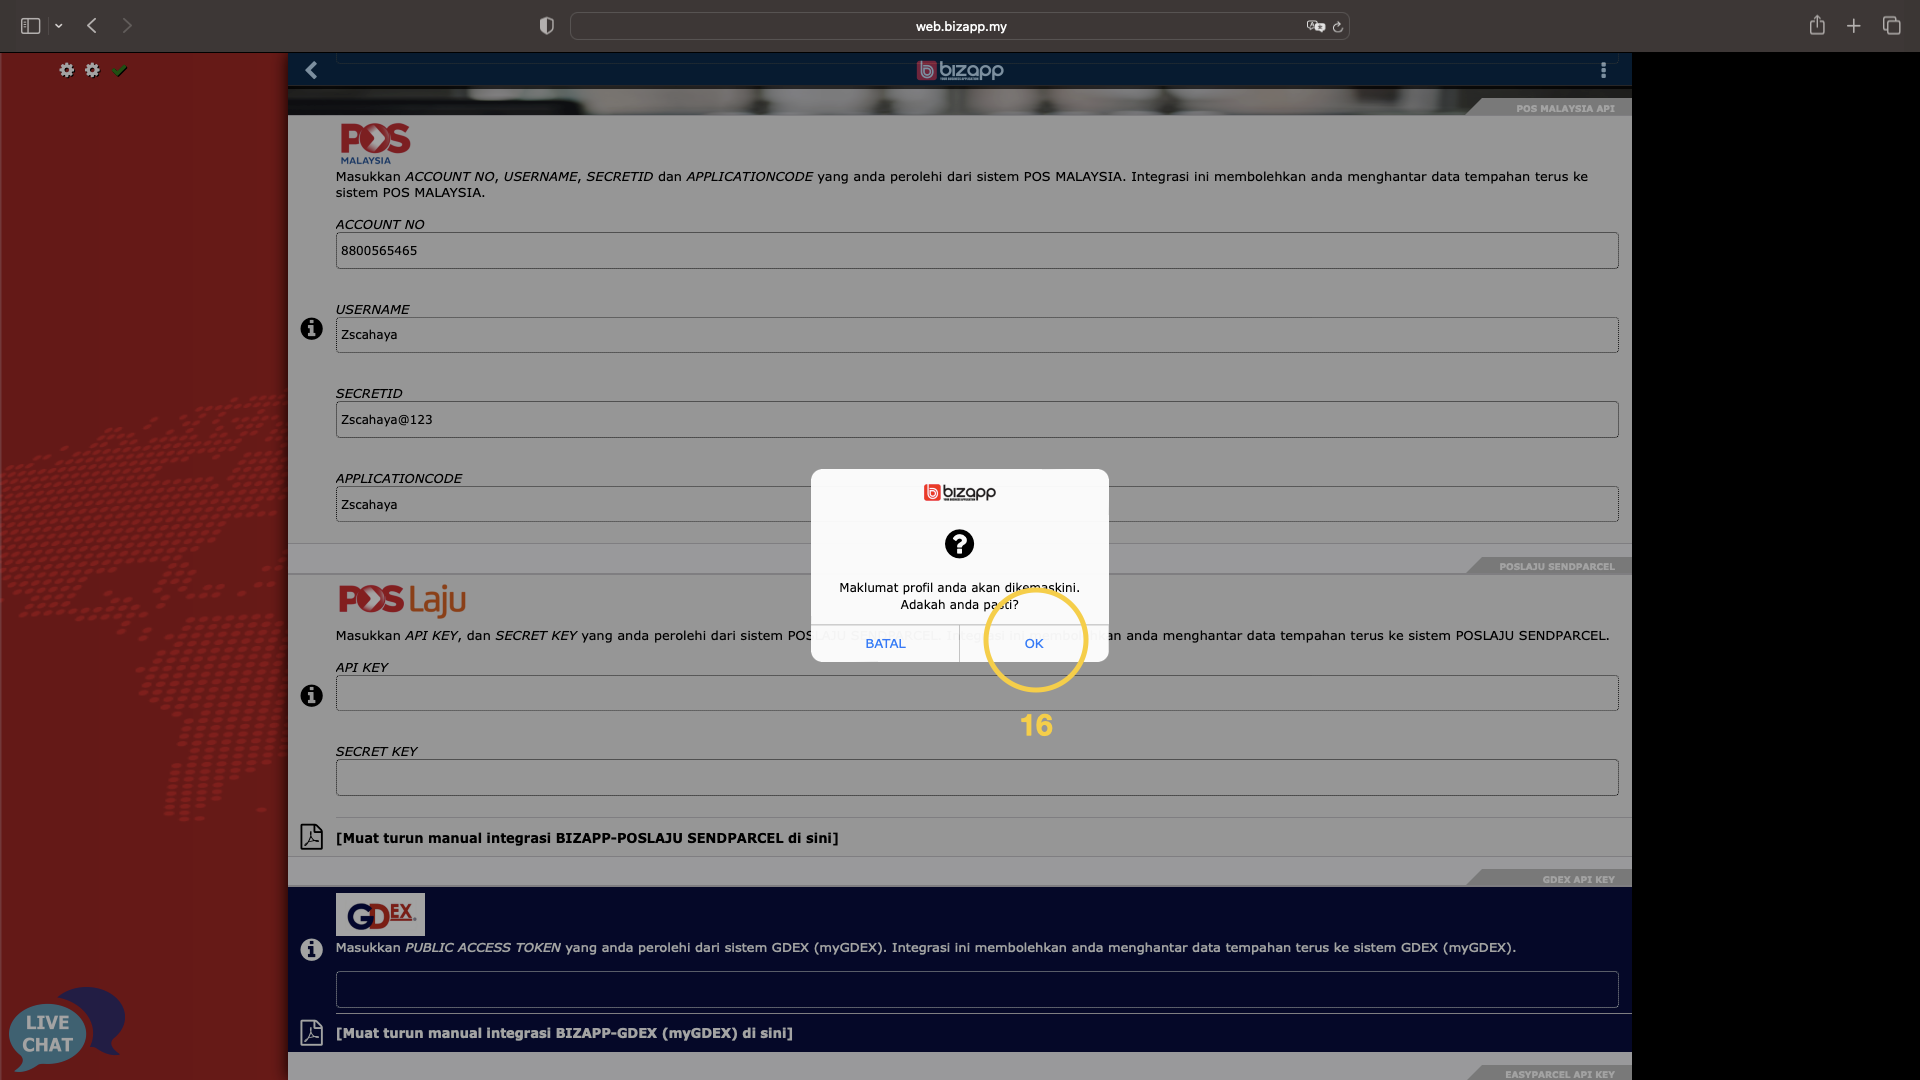The width and height of the screenshot is (1920, 1080).
Task: Click the Bizapp logo inside the dialog
Action: pos(959,492)
